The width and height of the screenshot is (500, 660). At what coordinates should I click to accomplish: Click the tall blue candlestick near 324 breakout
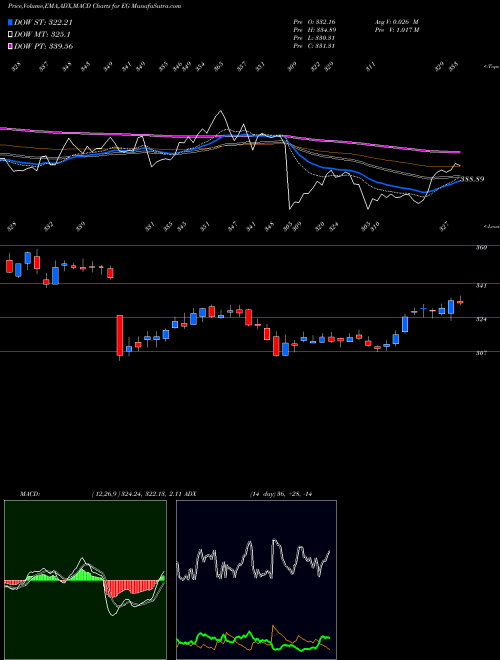(405, 324)
